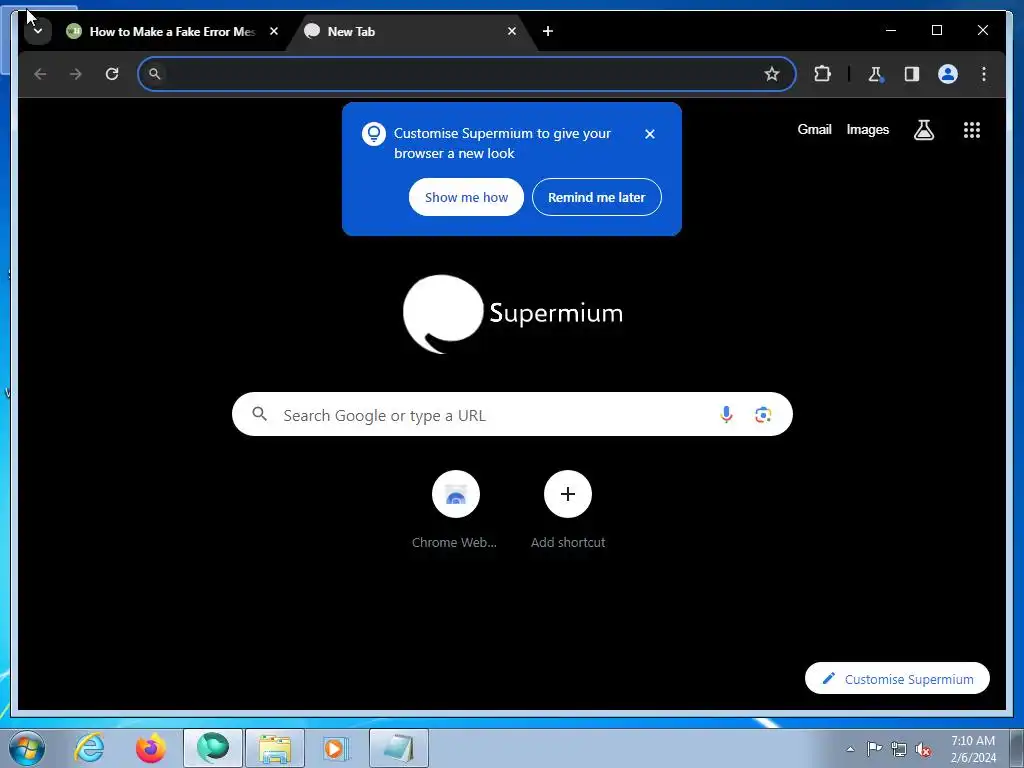The height and width of the screenshot is (768, 1024).
Task: Open the tab search dropdown arrow
Action: tap(37, 31)
